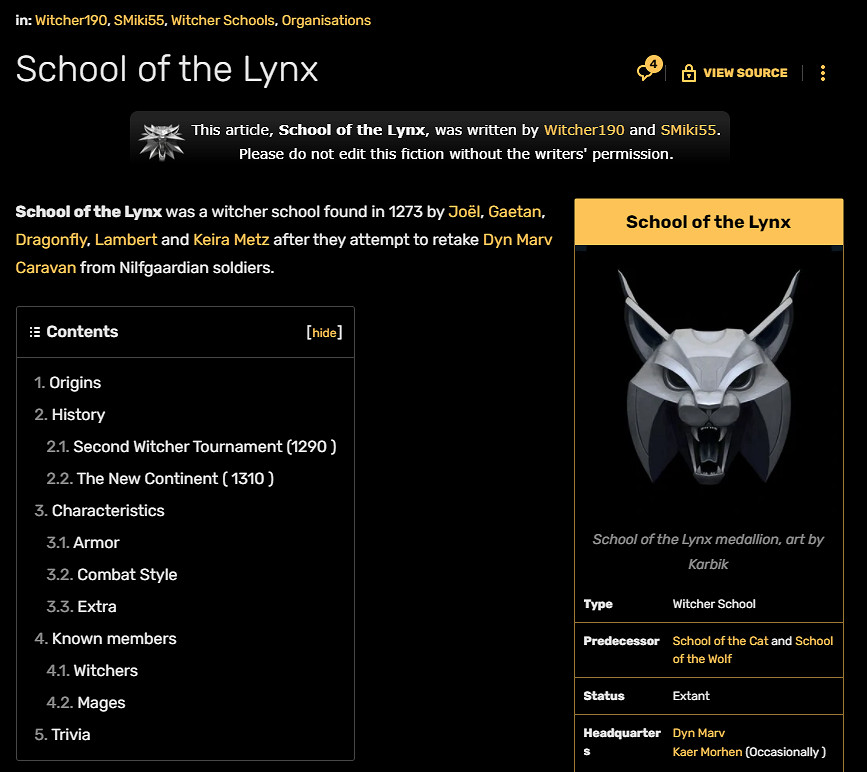Jump to the Origins section
The height and width of the screenshot is (772, 867).
75,382
